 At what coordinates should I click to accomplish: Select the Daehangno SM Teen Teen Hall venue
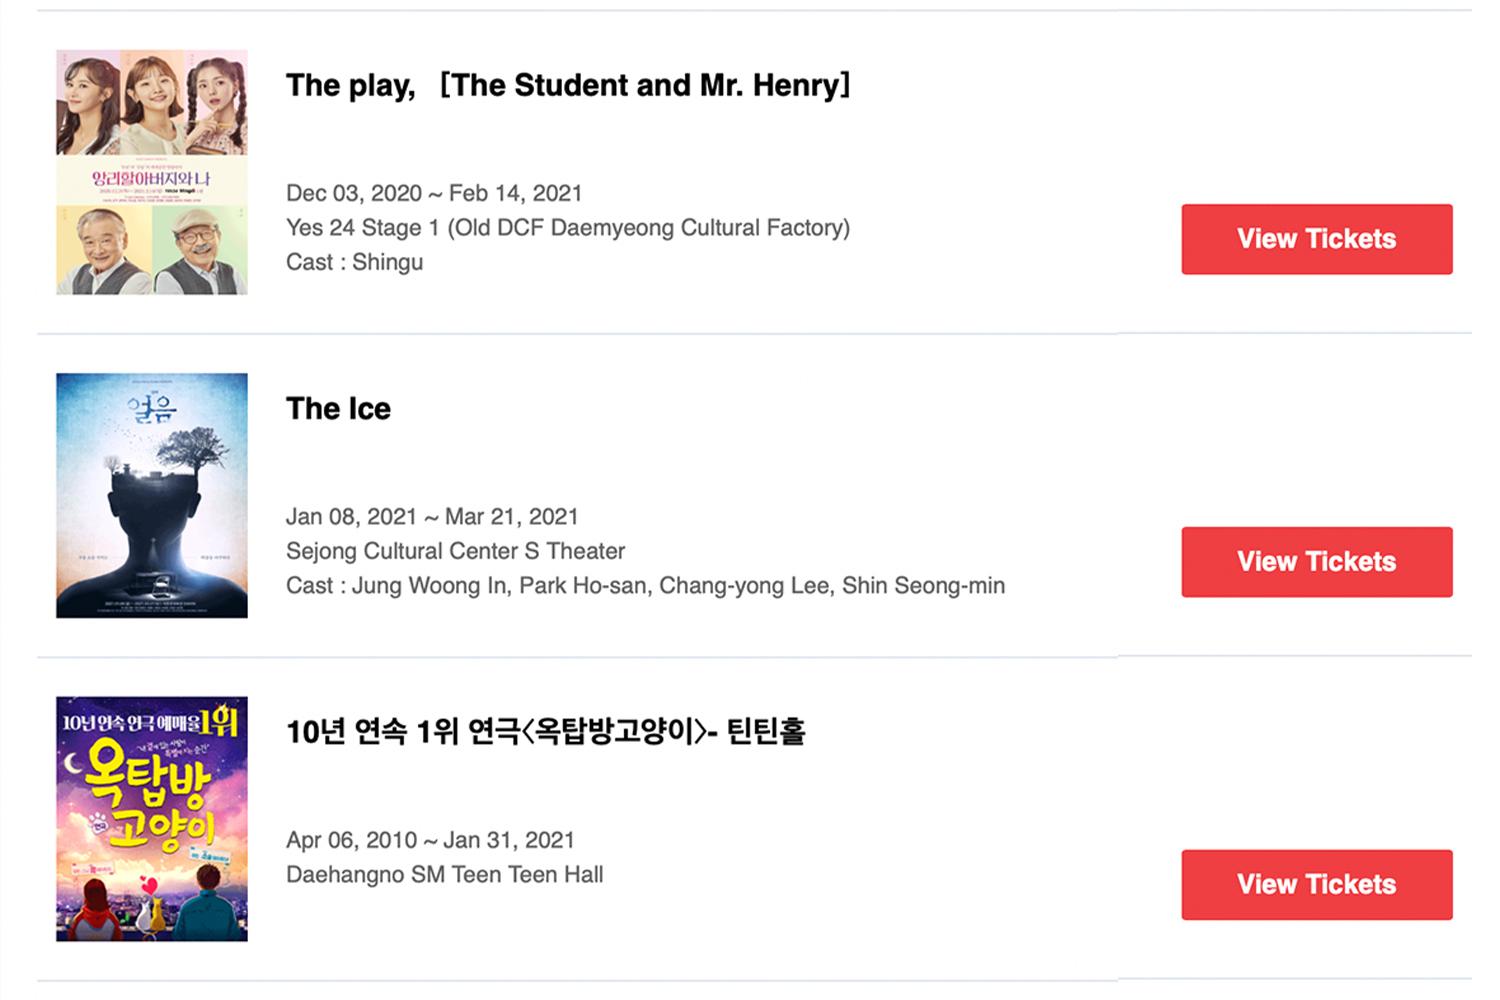tap(444, 875)
